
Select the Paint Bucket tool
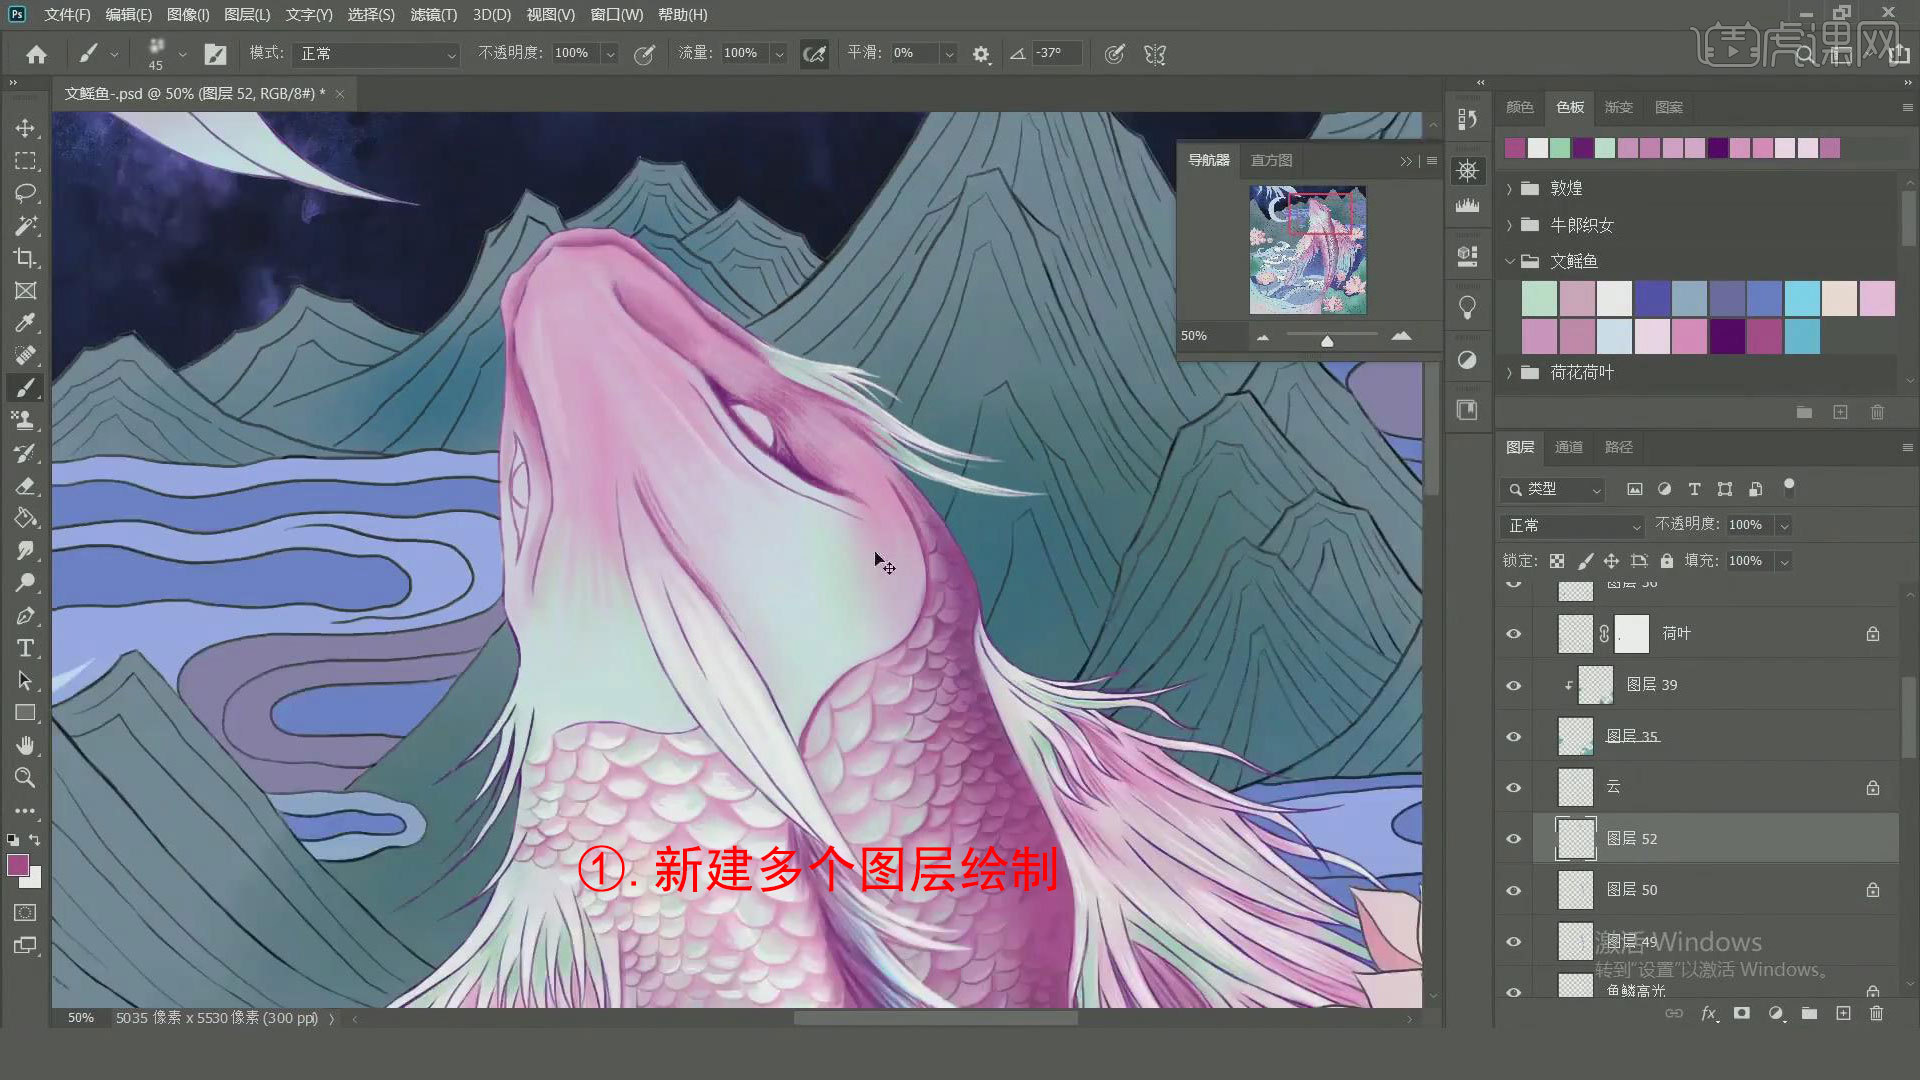point(25,518)
